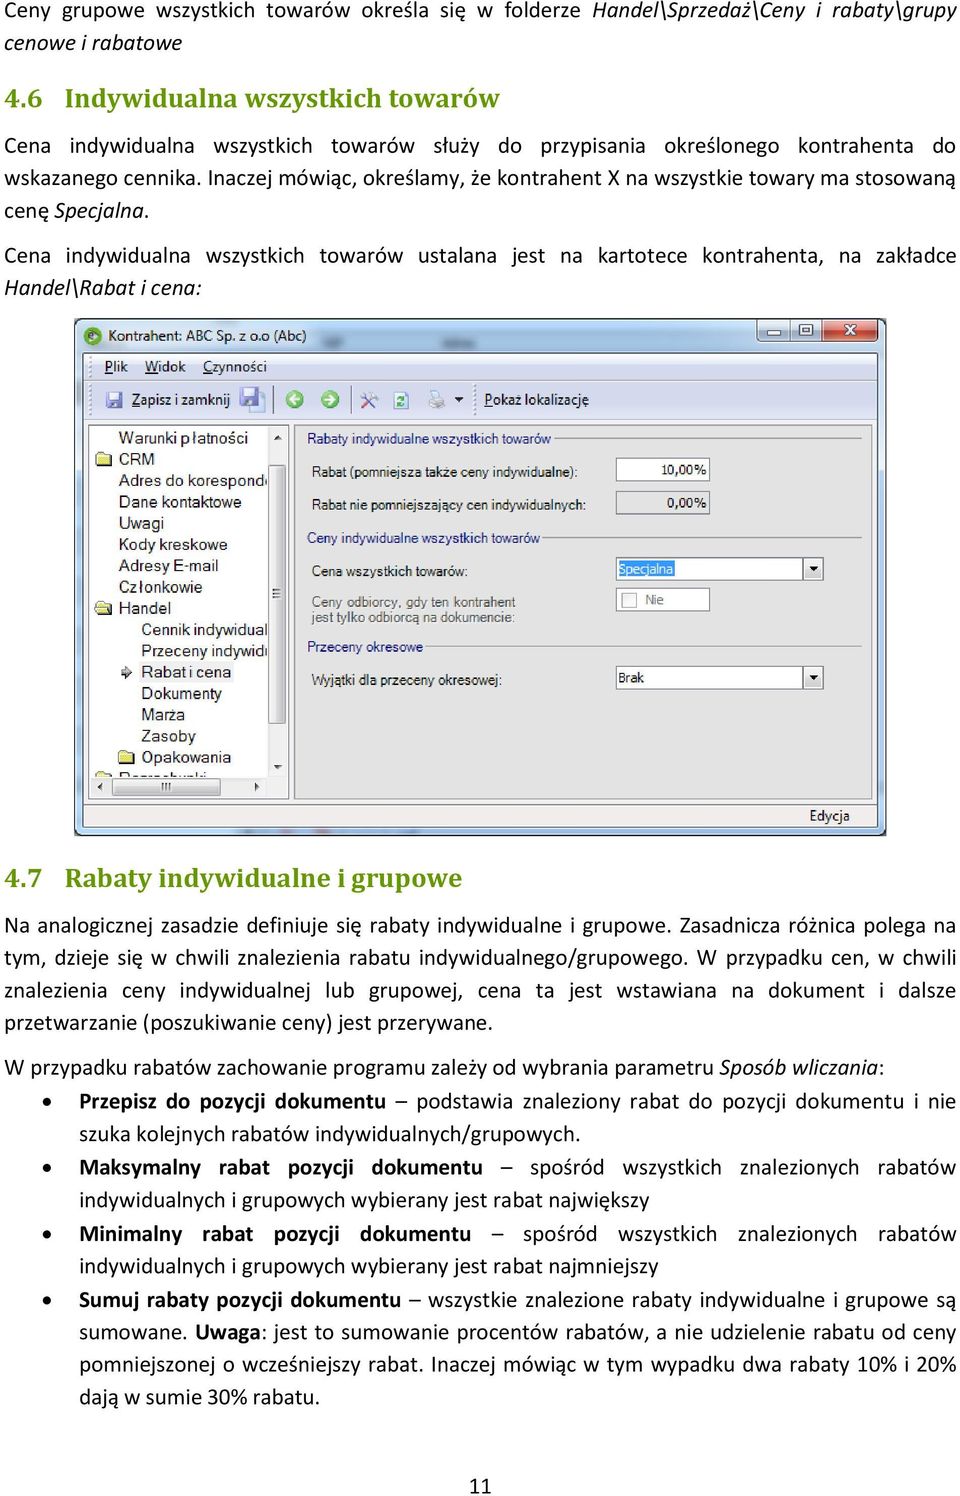The image size is (960, 1496).
Task: Click page number 11 at bottom
Action: coord(480,1485)
